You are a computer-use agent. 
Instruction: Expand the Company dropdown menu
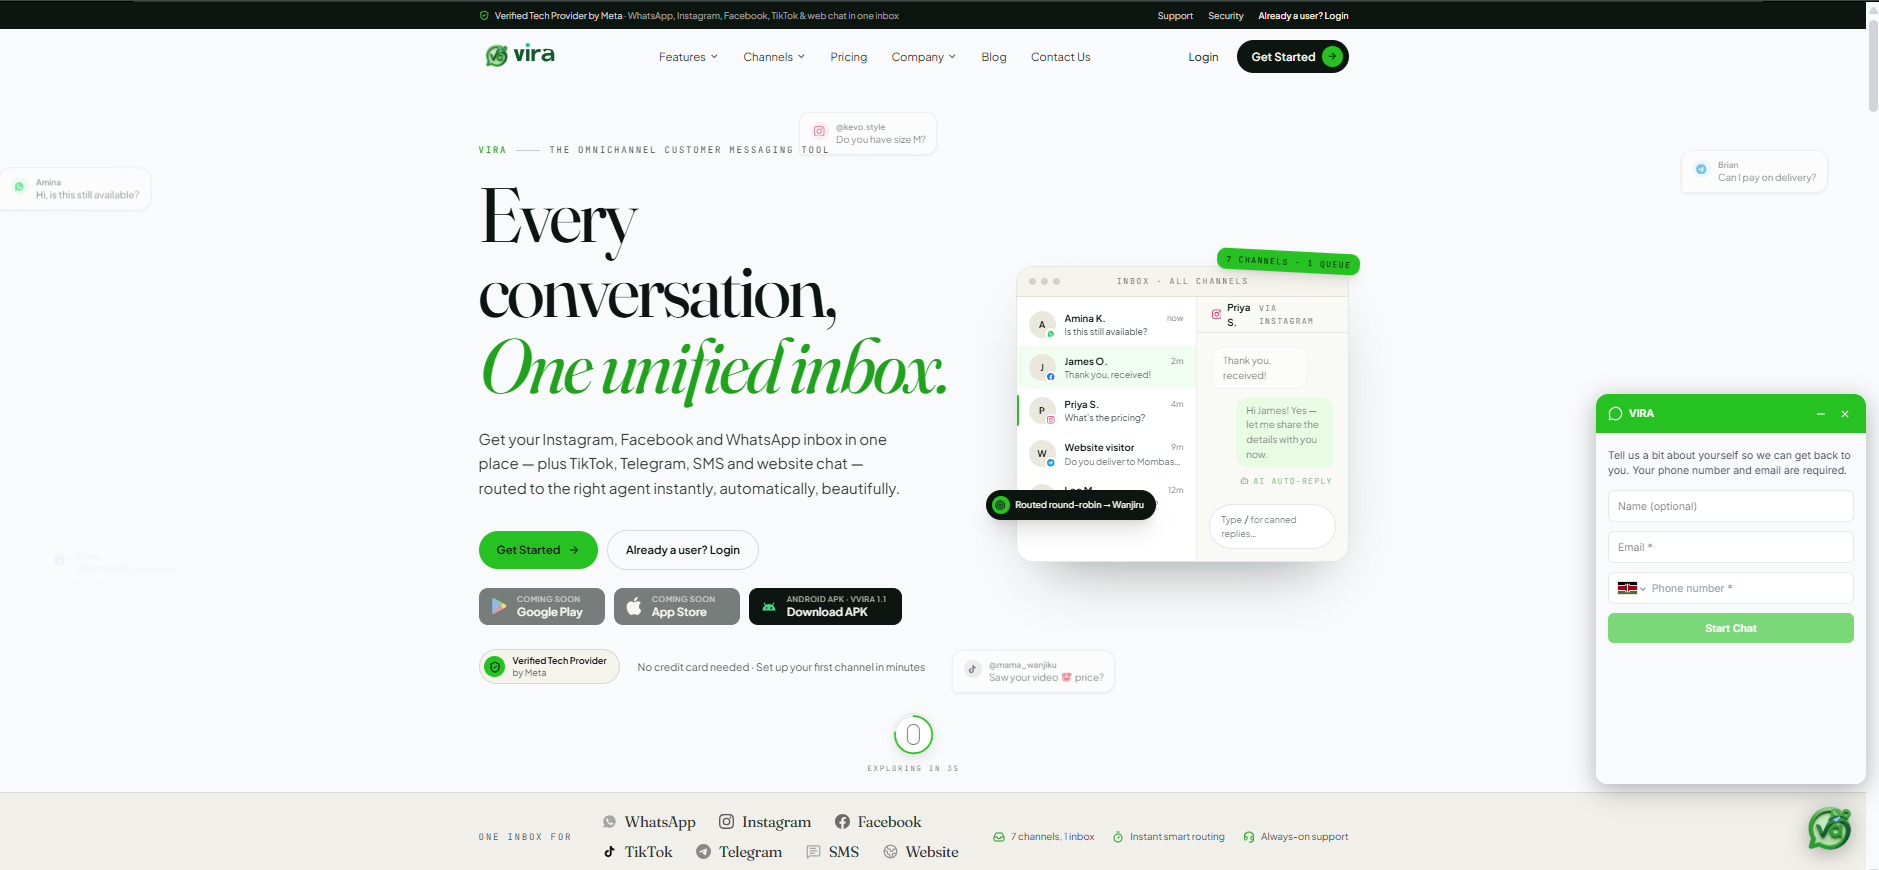[x=924, y=57]
